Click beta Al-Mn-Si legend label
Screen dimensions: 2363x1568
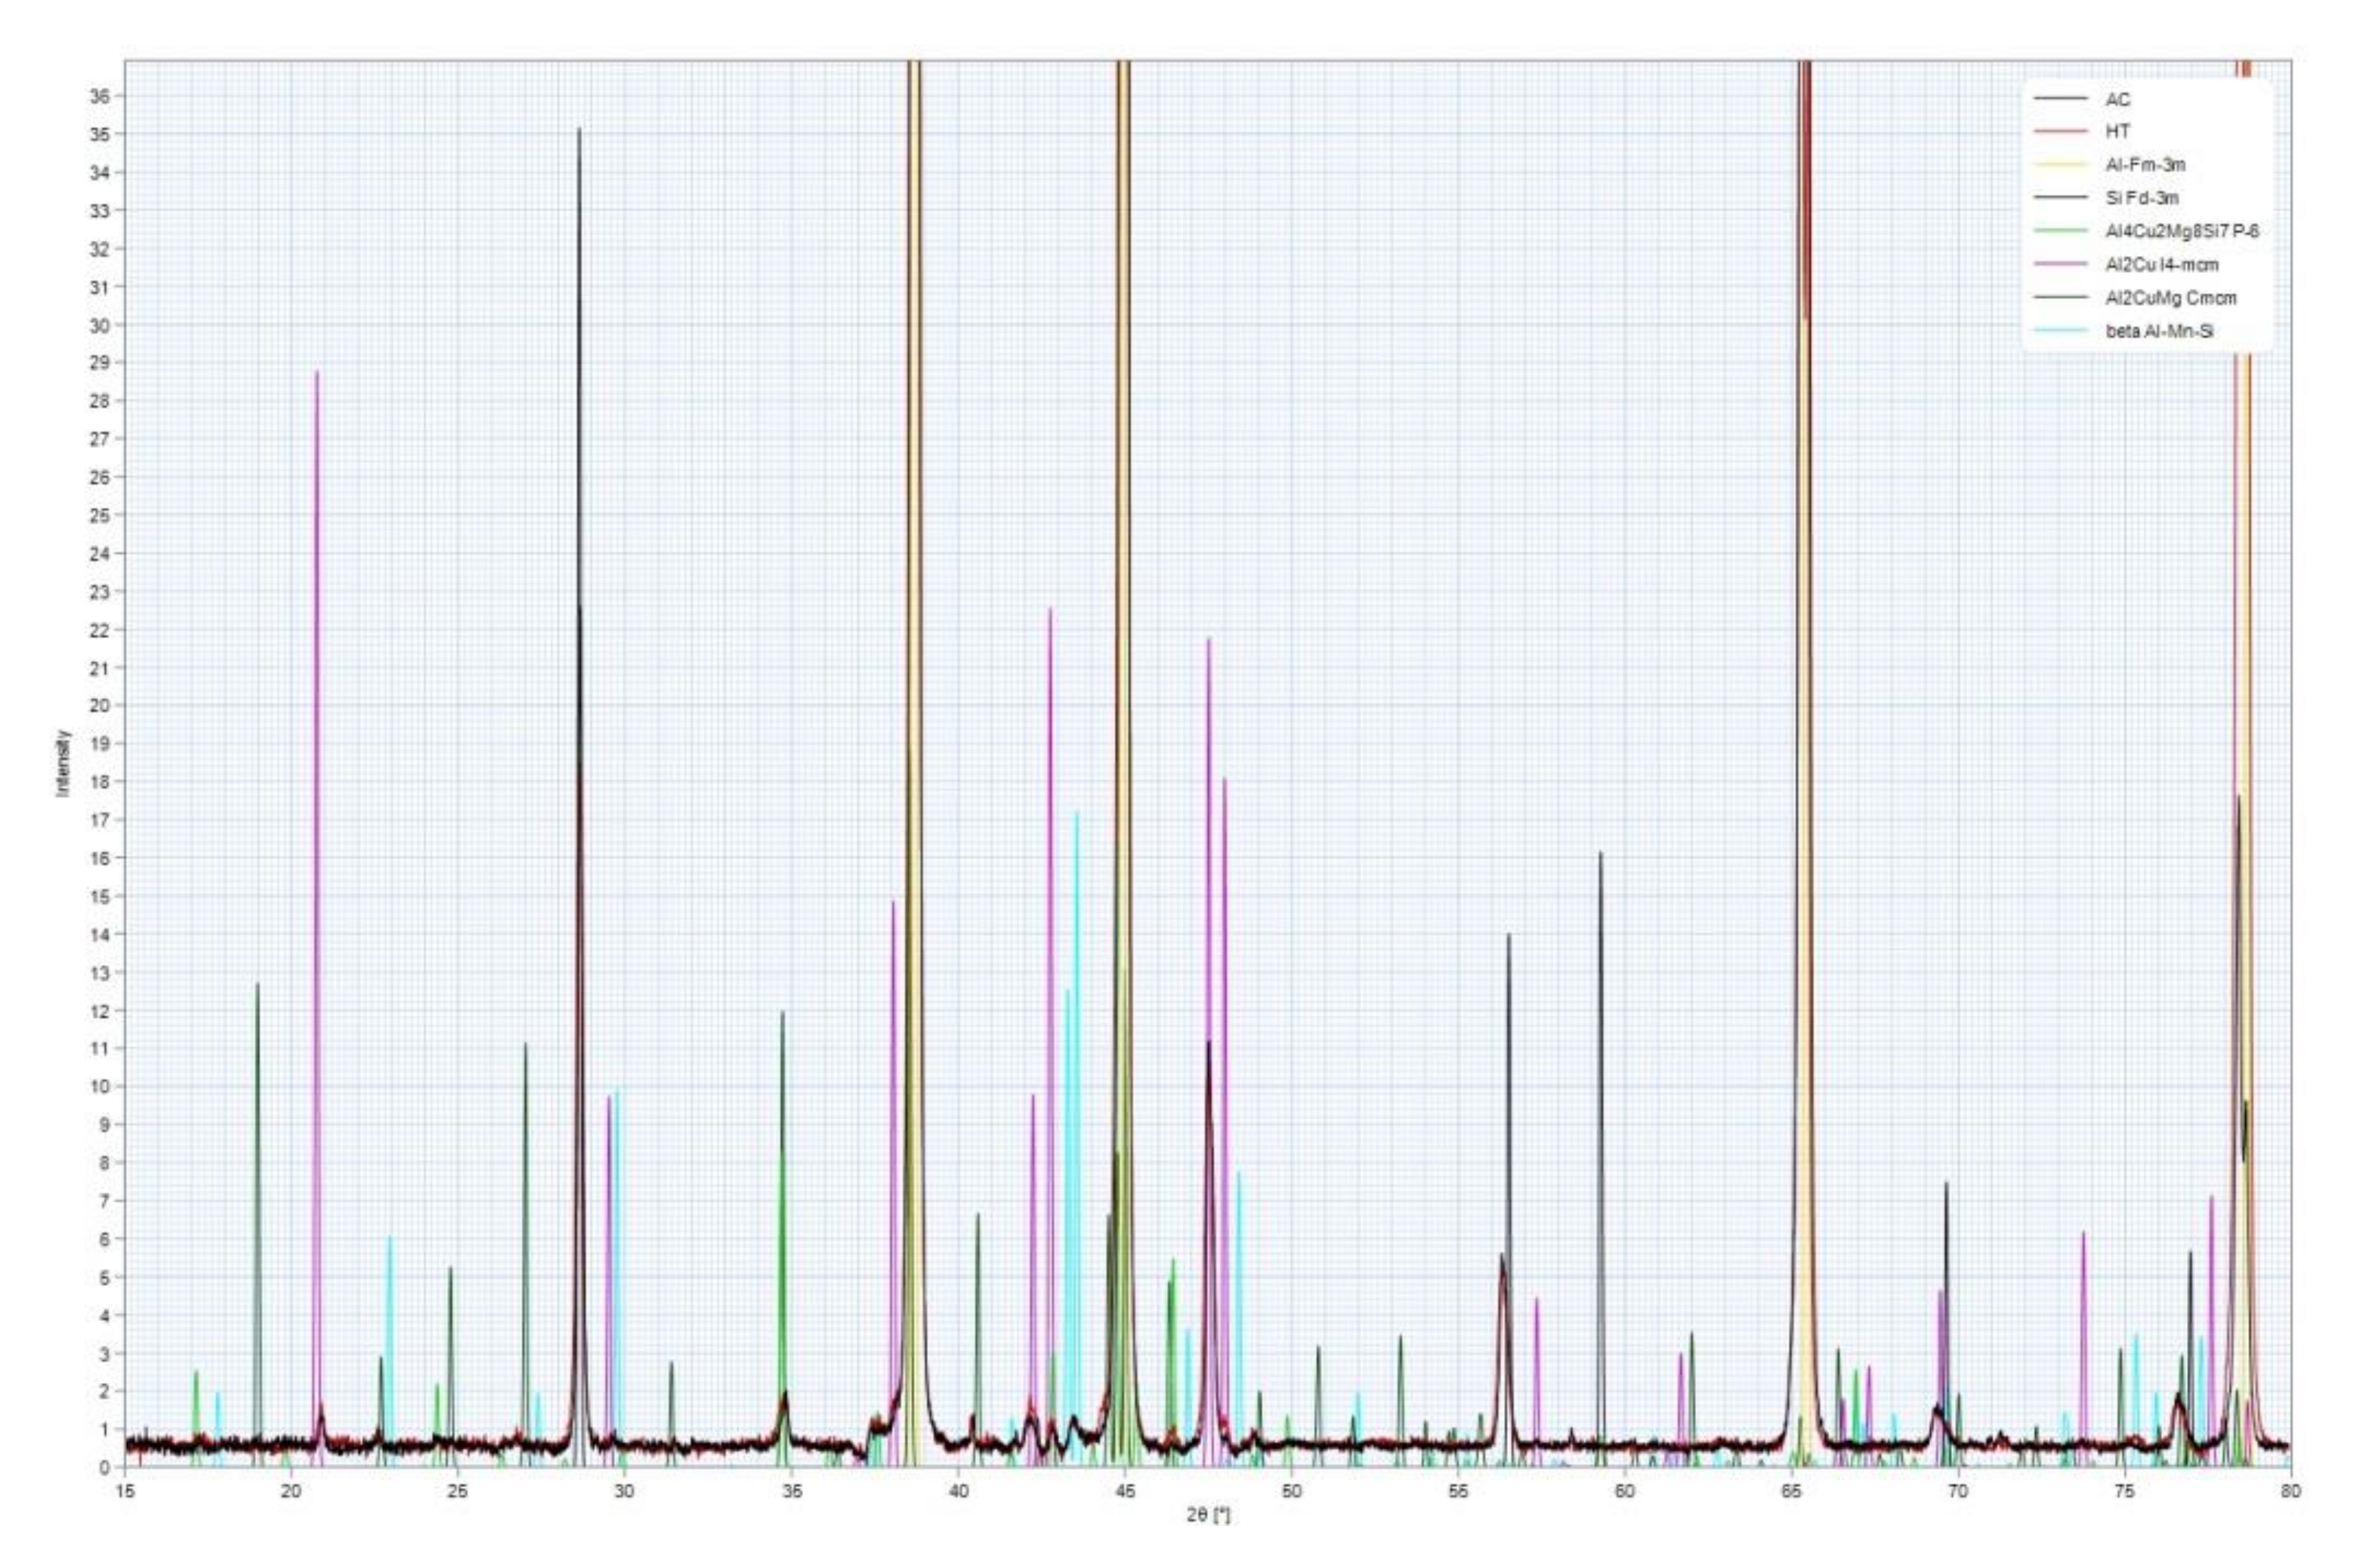click(2159, 331)
